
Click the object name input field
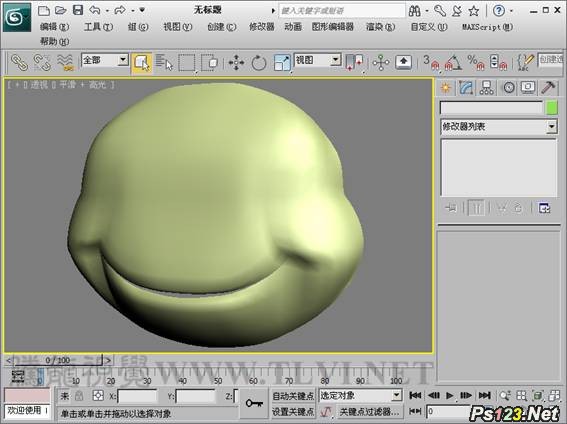coord(491,108)
